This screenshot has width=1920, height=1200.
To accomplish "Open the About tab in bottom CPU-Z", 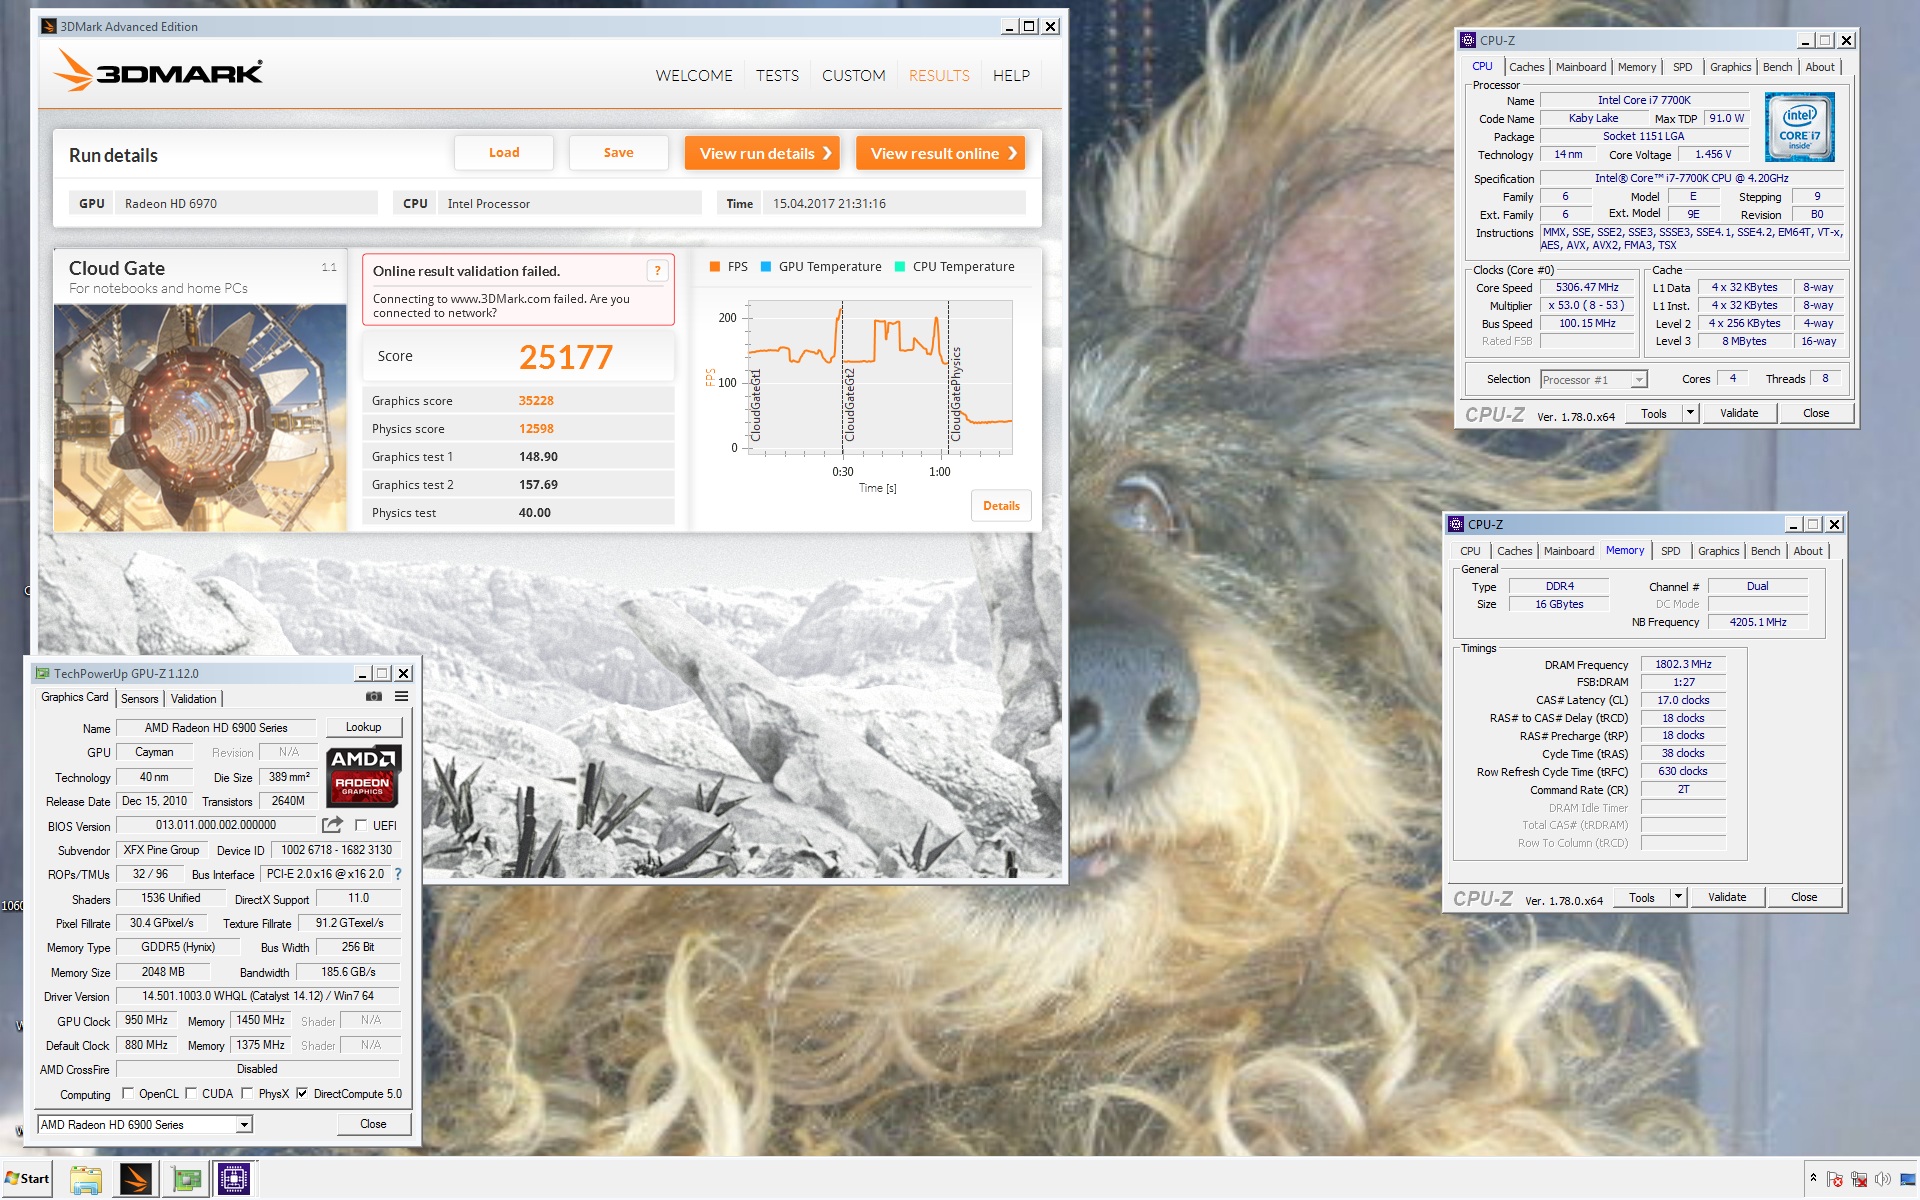I will pos(1807,551).
